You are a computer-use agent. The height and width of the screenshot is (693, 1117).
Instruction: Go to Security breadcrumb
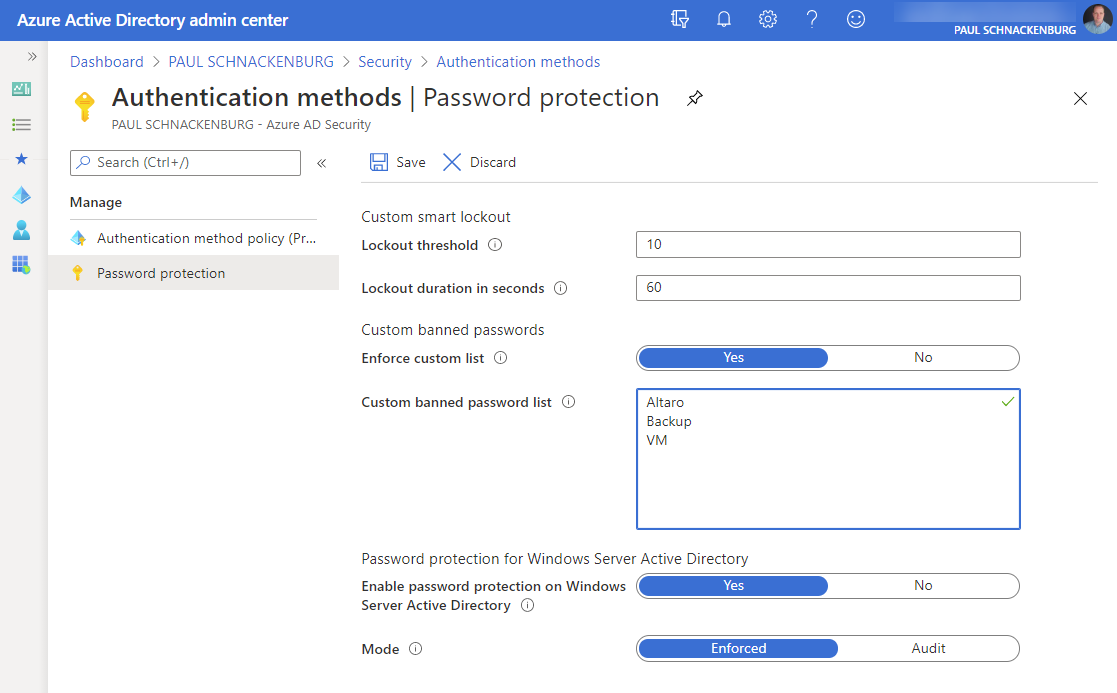(x=385, y=62)
